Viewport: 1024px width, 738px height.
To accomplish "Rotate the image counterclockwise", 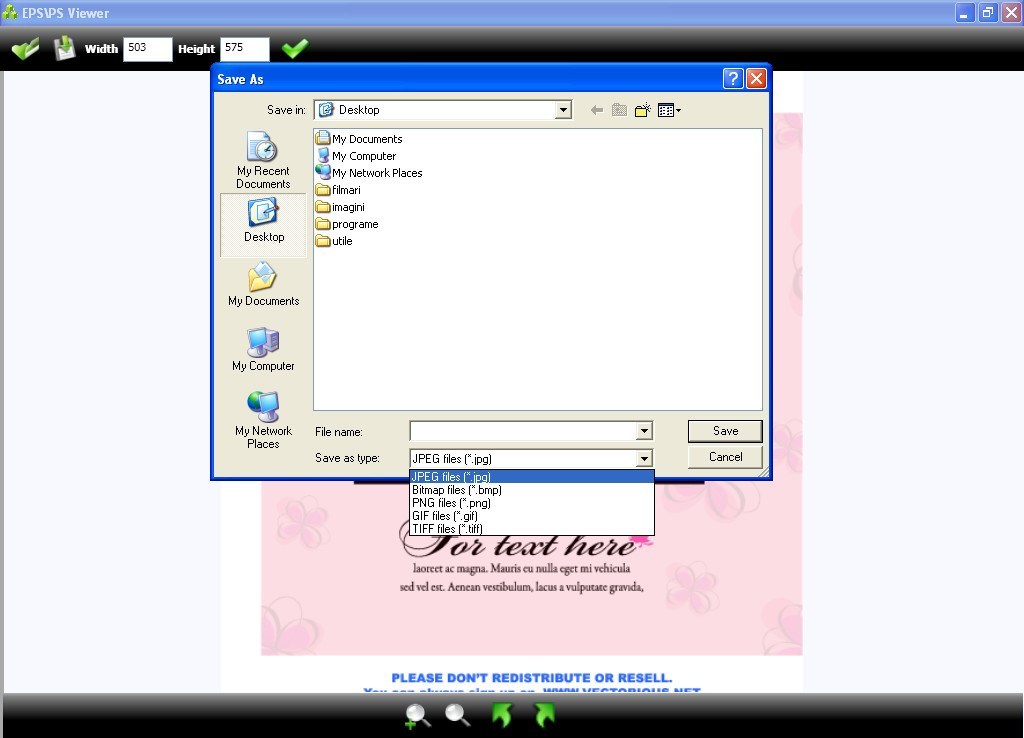I will point(502,715).
